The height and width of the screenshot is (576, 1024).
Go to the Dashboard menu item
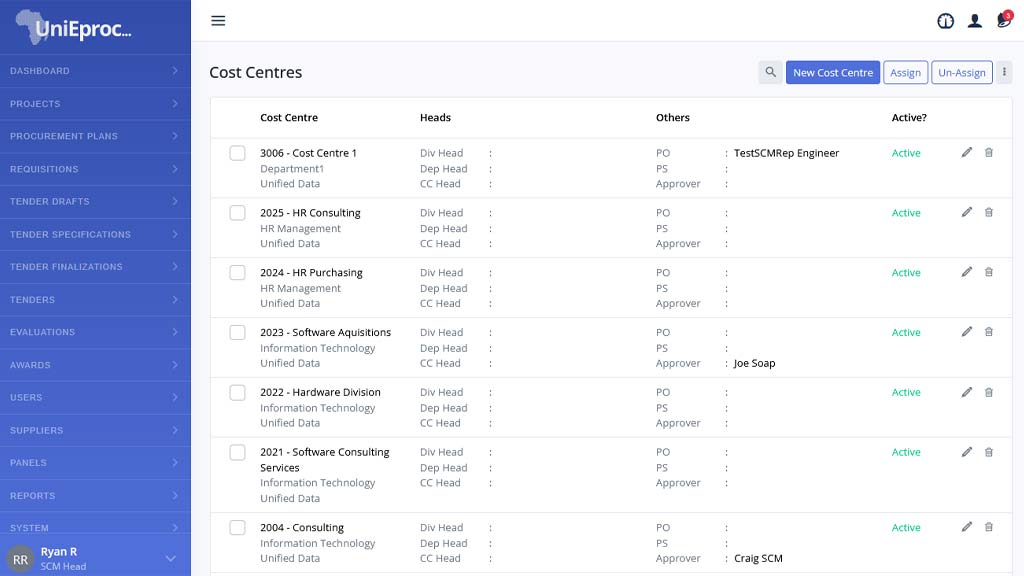[95, 71]
